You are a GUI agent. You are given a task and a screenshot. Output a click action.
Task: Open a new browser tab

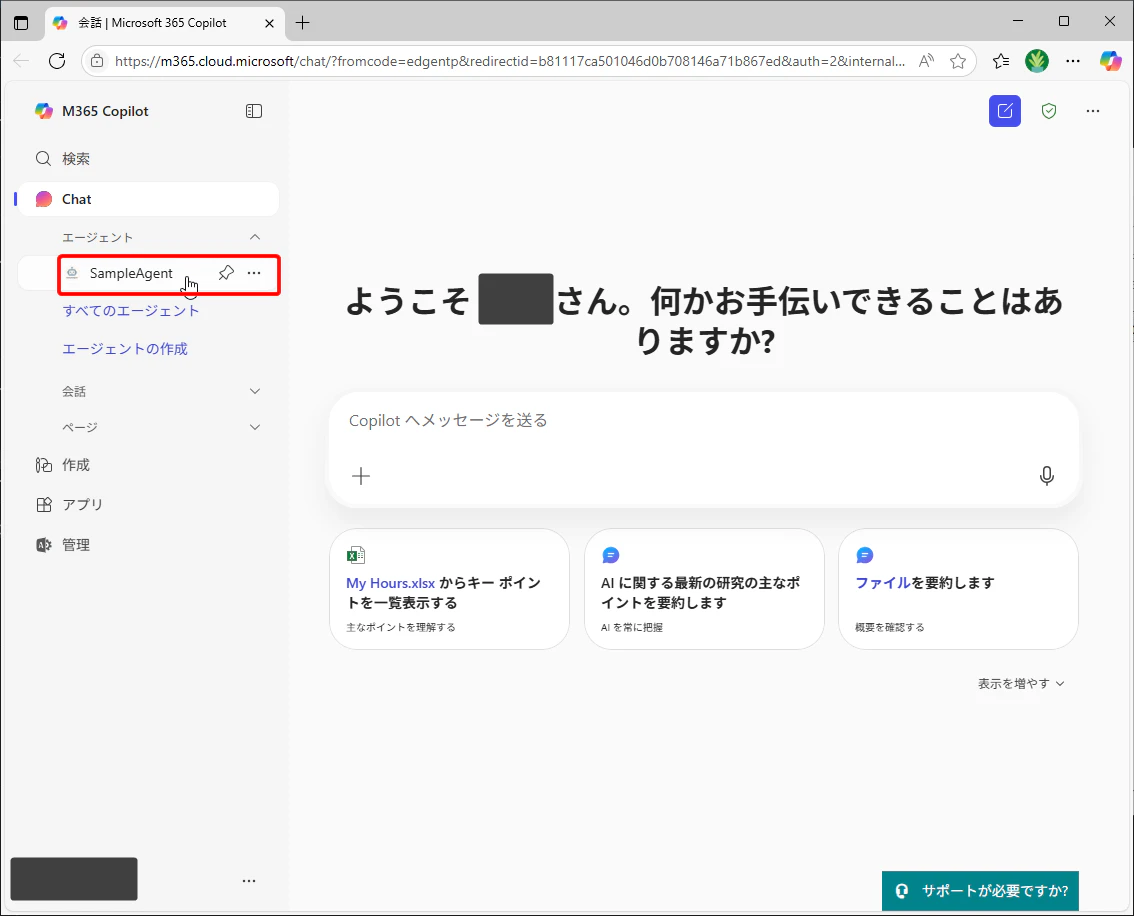pos(302,23)
